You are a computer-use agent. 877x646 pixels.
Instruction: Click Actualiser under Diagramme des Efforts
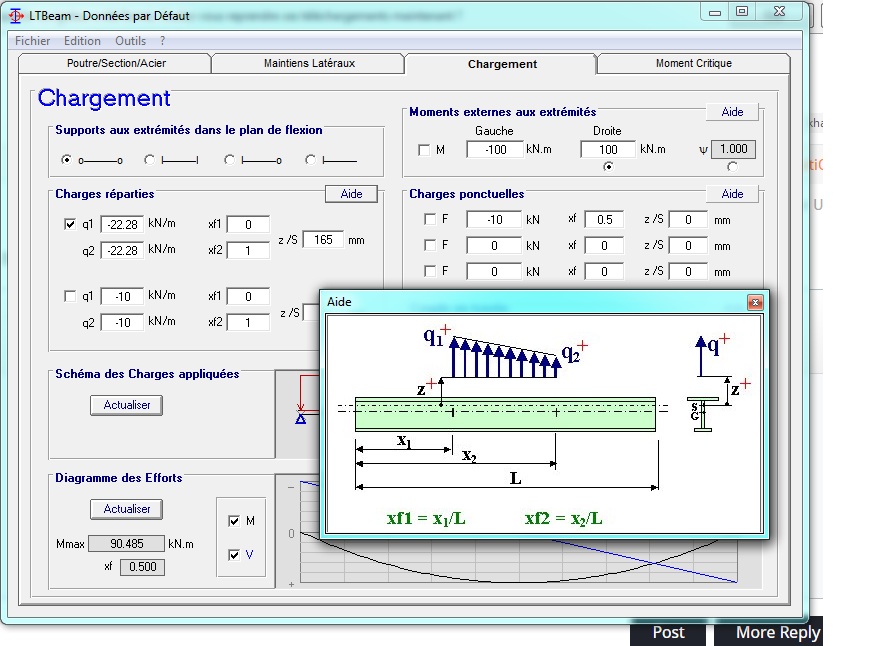point(126,509)
